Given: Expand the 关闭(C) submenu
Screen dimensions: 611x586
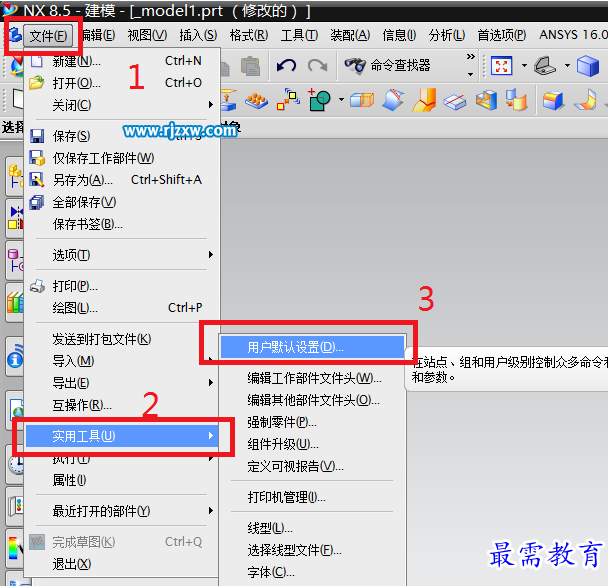Looking at the screenshot, I should 122,105.
